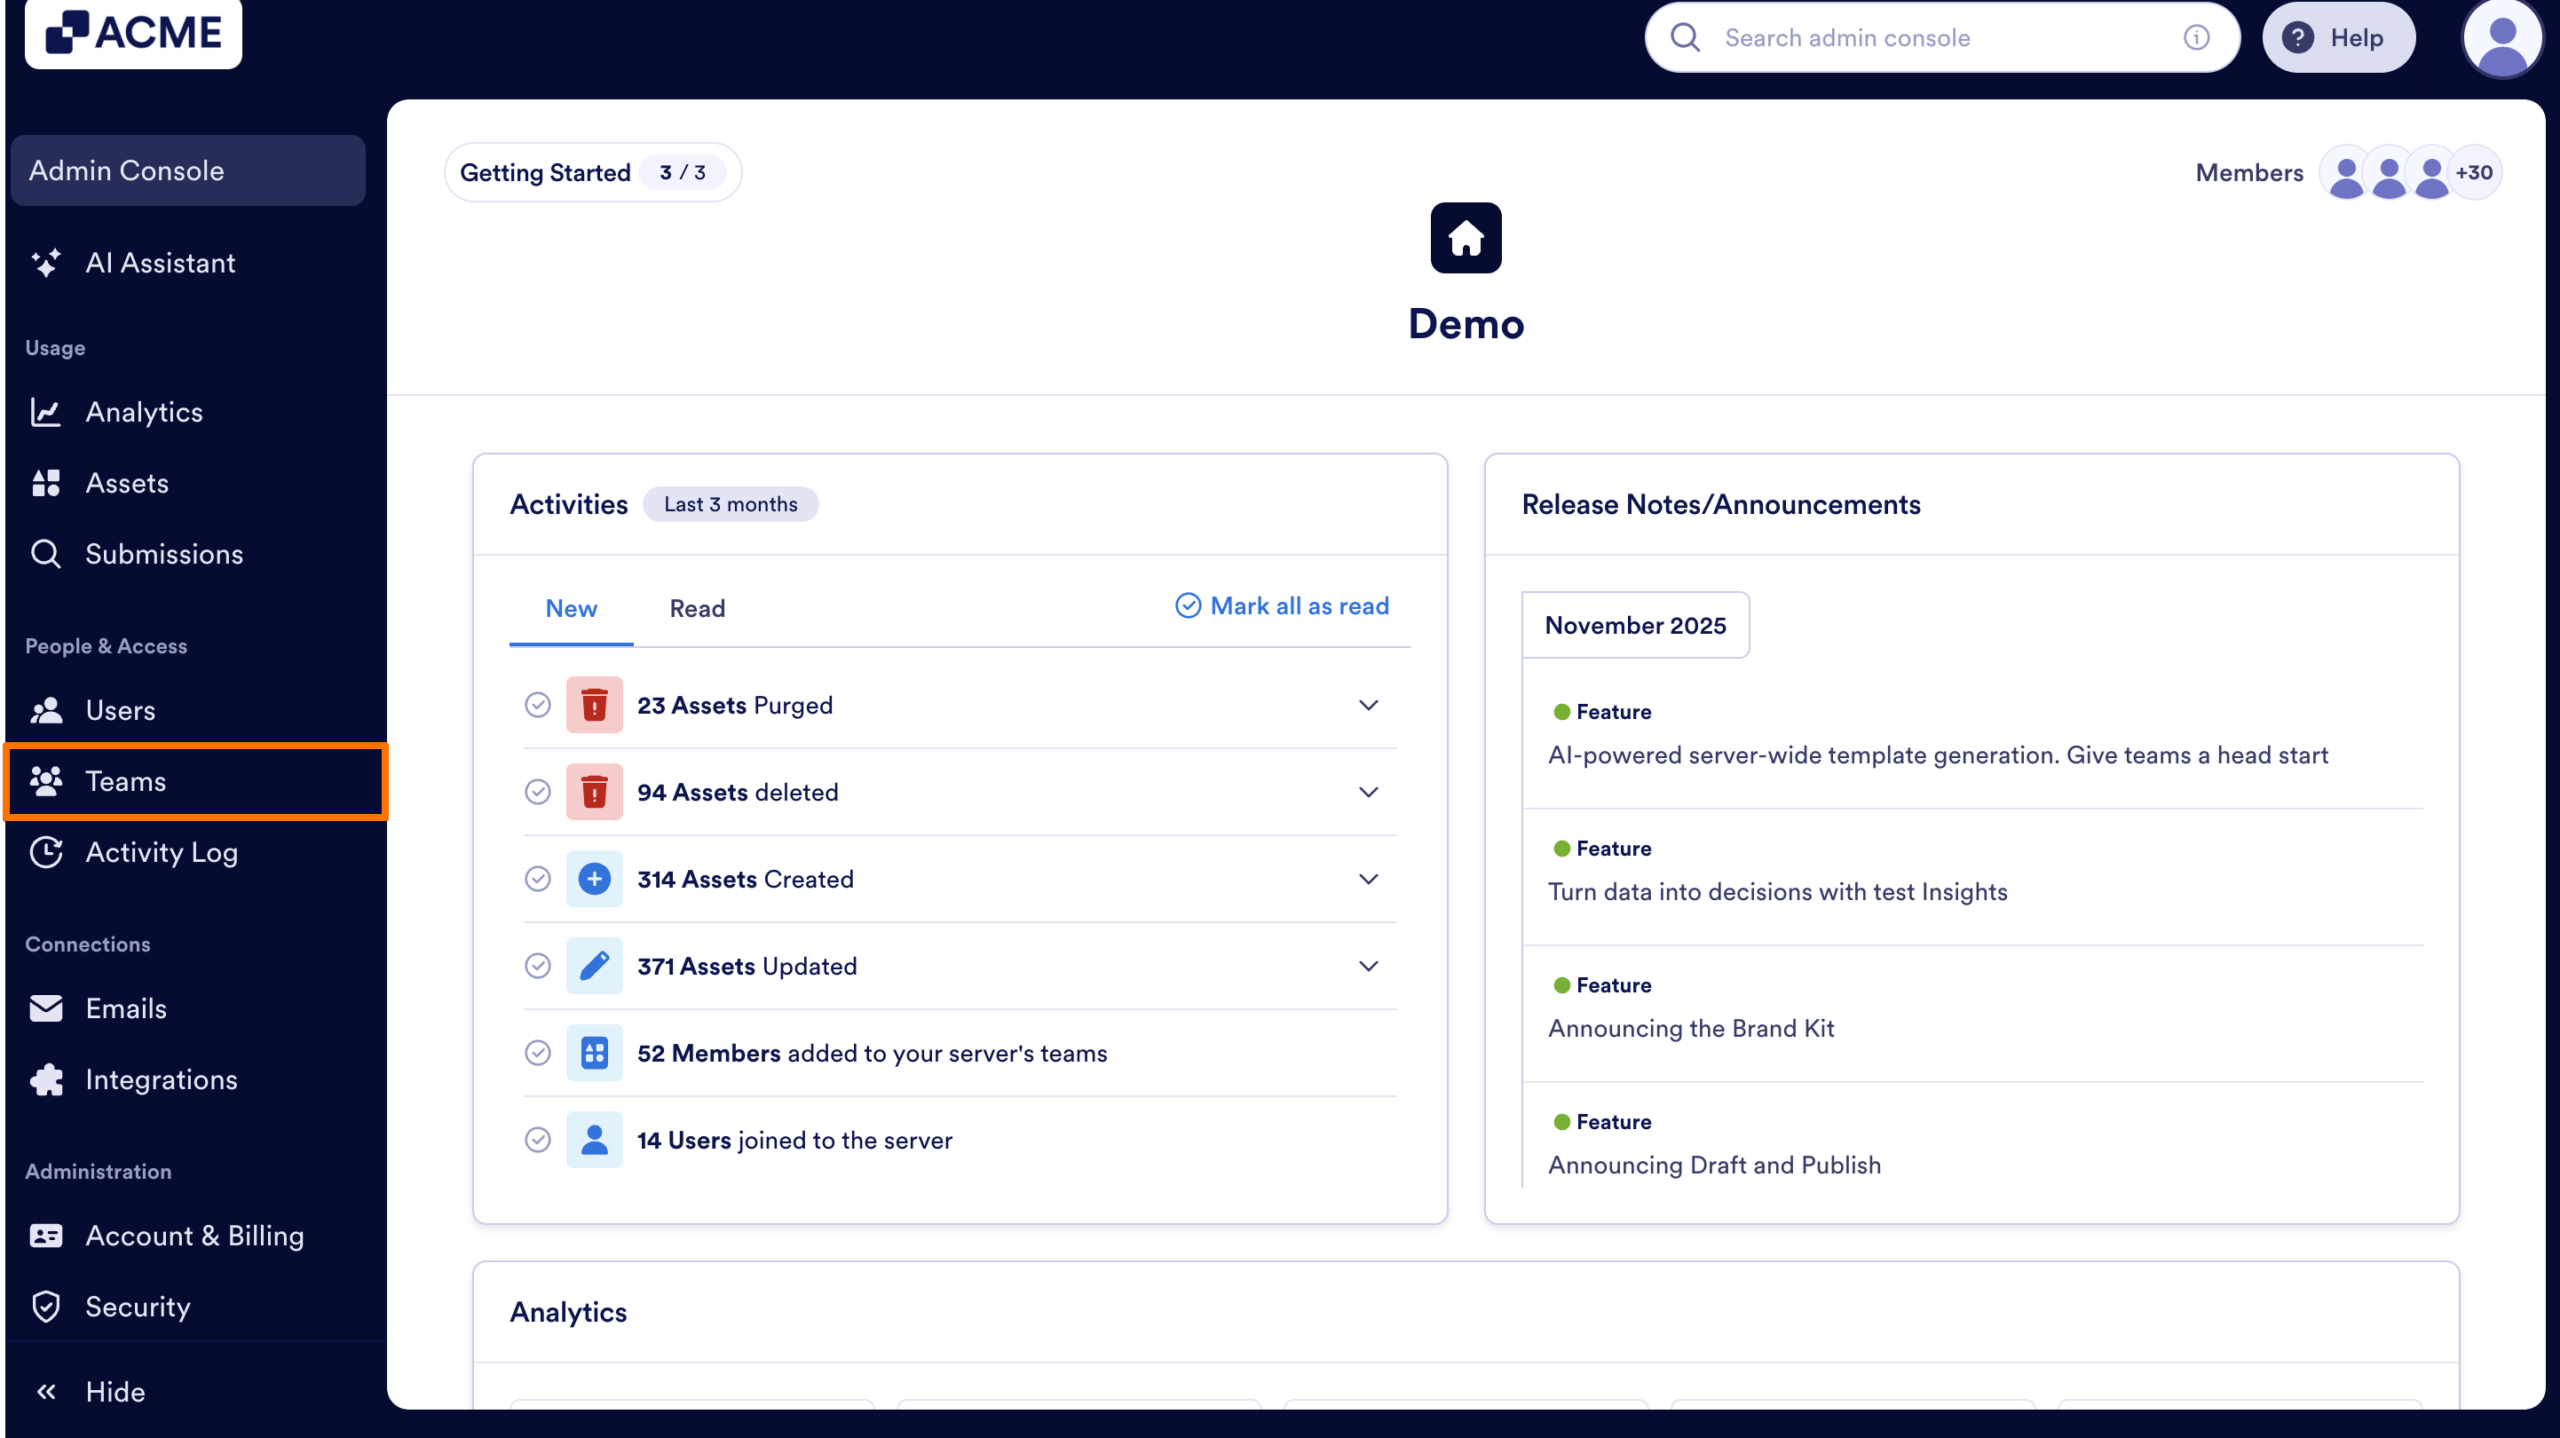Expand the 23 Assets Purged row
Viewport: 2560px width, 1438px height.
[1367, 705]
